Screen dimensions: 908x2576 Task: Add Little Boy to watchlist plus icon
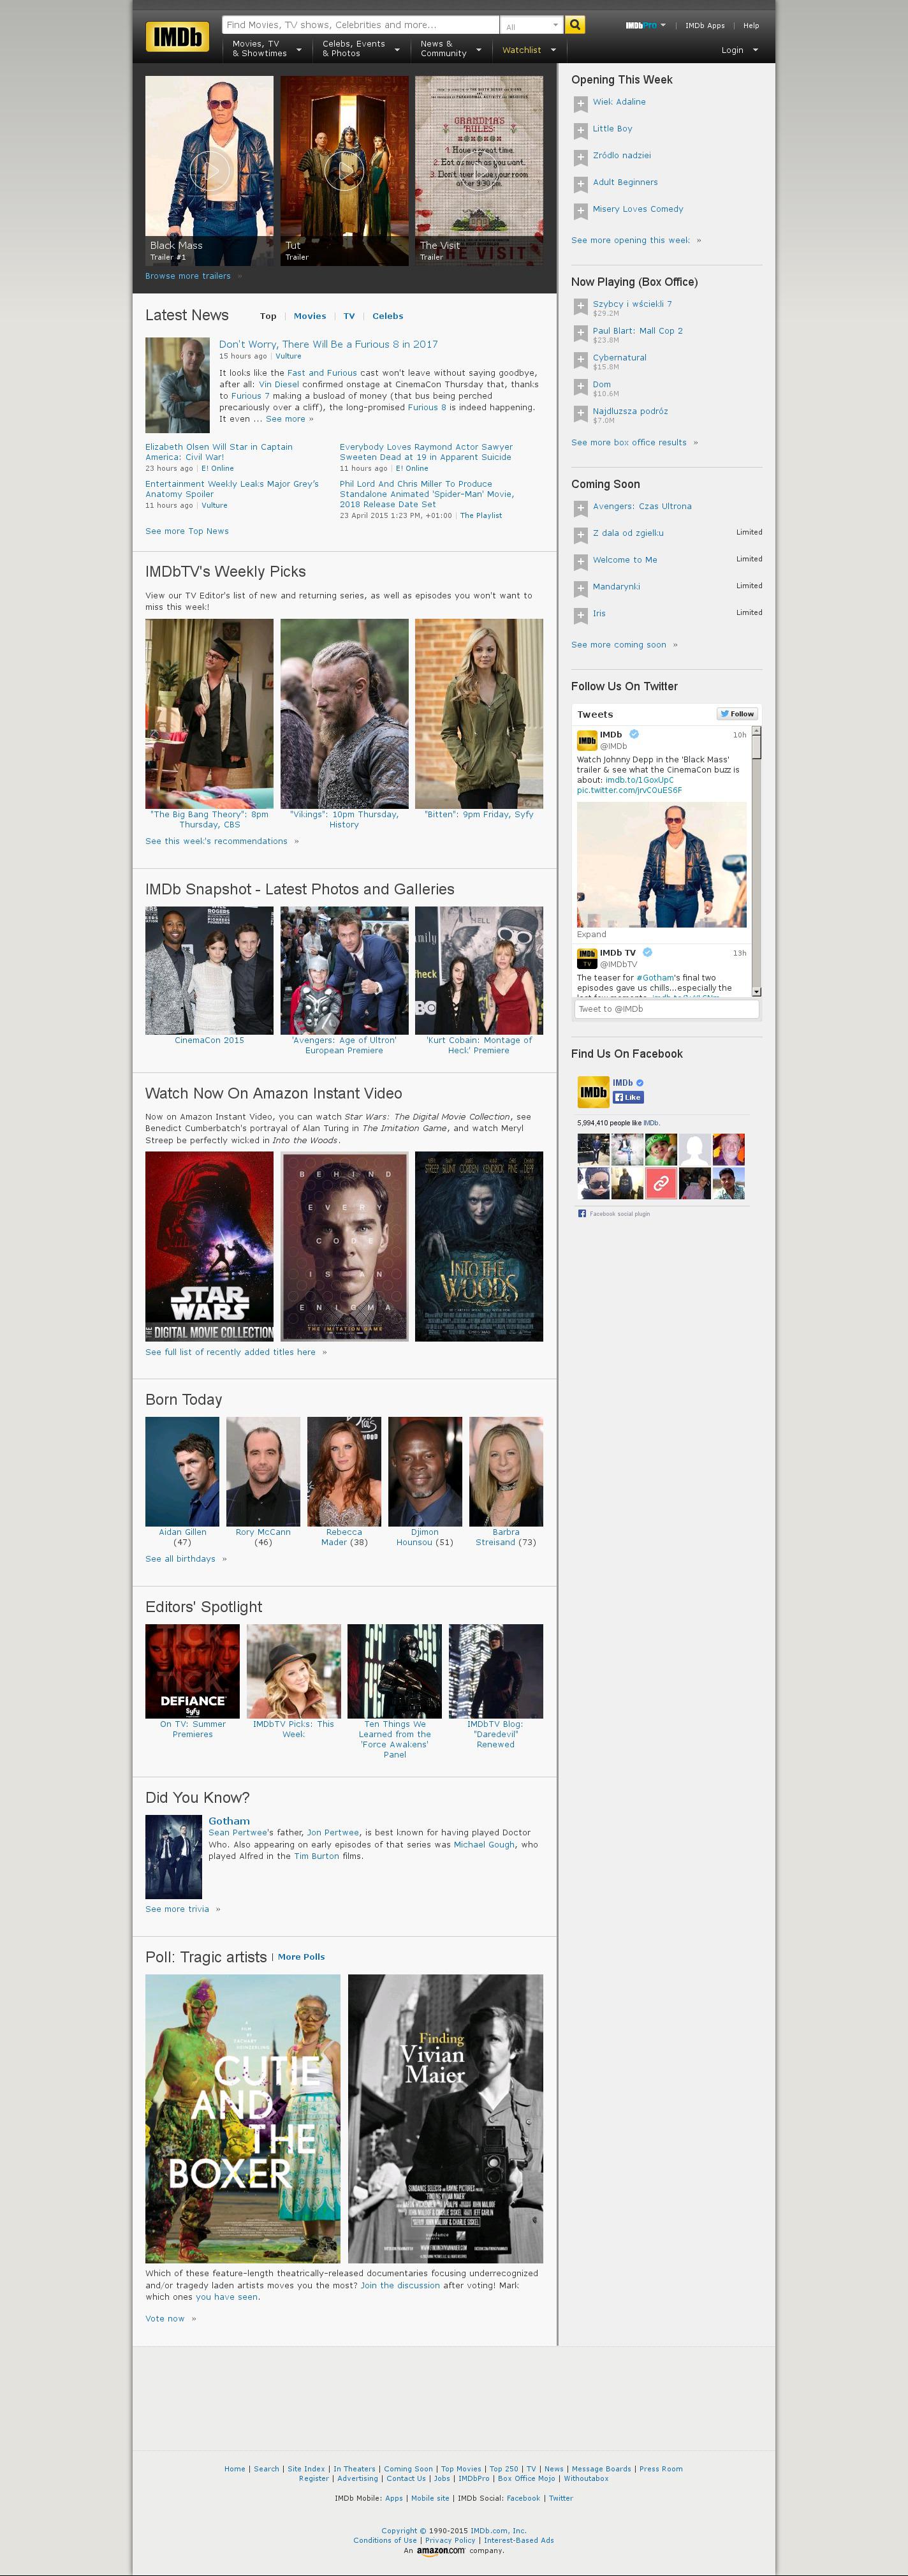[x=580, y=130]
